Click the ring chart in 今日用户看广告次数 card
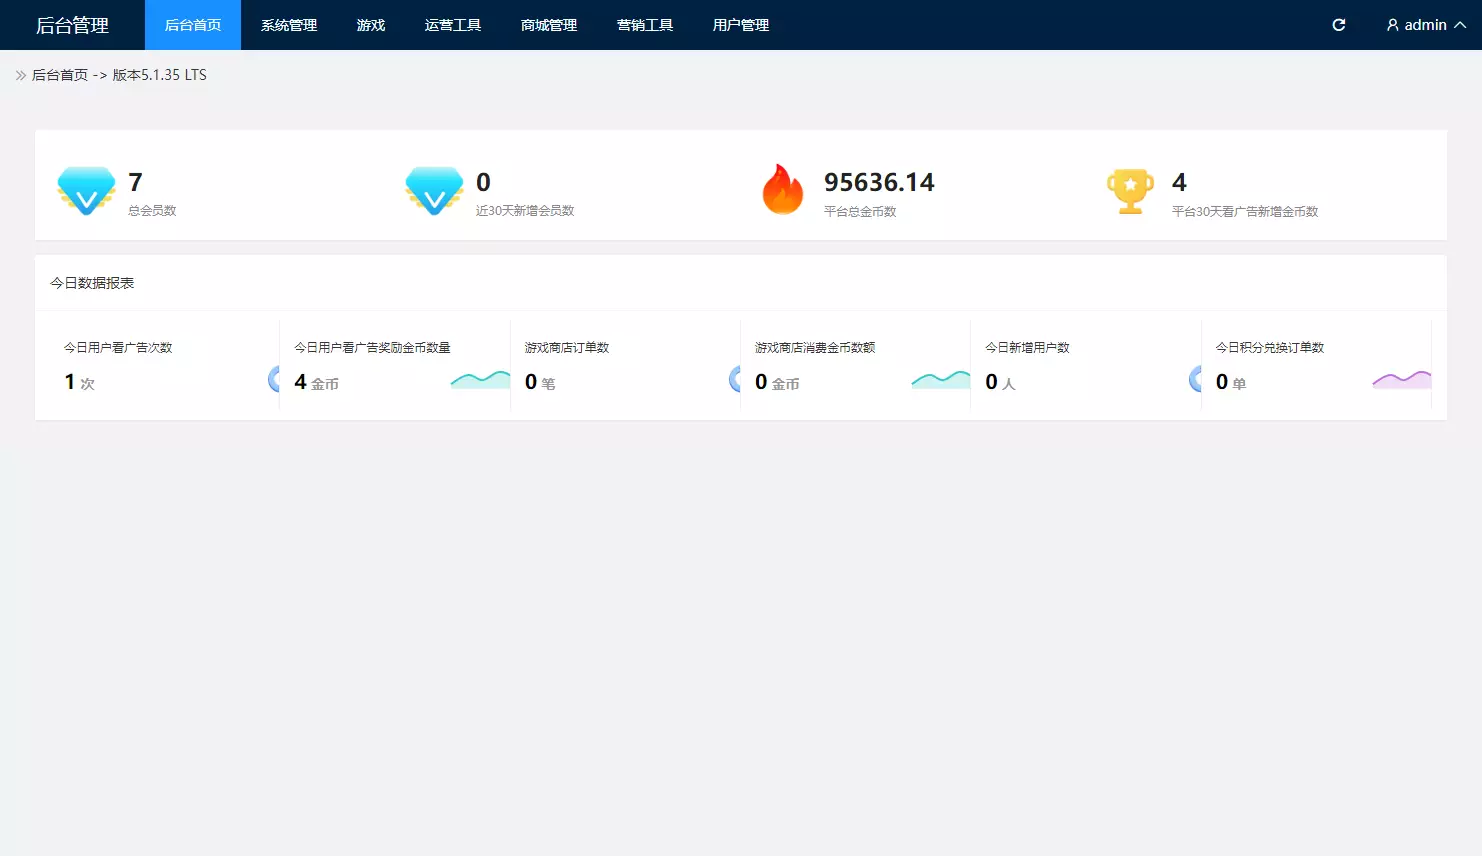The image size is (1482, 856). pos(273,379)
